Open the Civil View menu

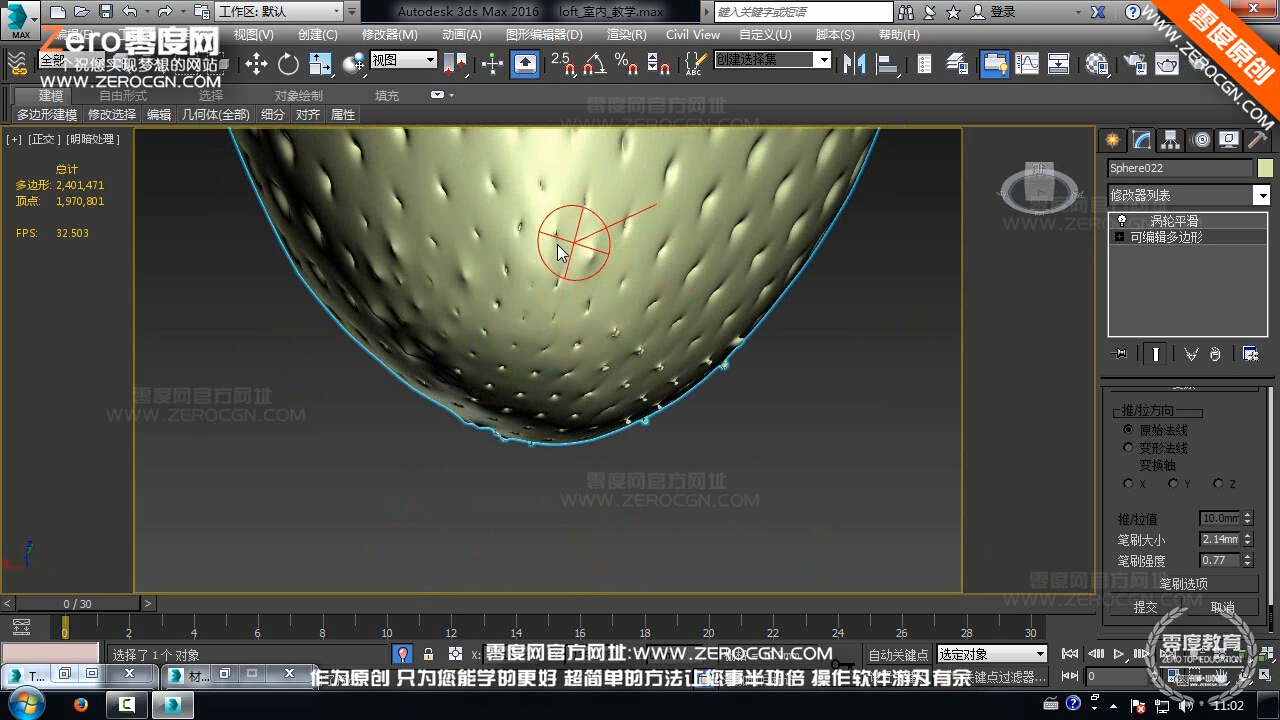(693, 34)
